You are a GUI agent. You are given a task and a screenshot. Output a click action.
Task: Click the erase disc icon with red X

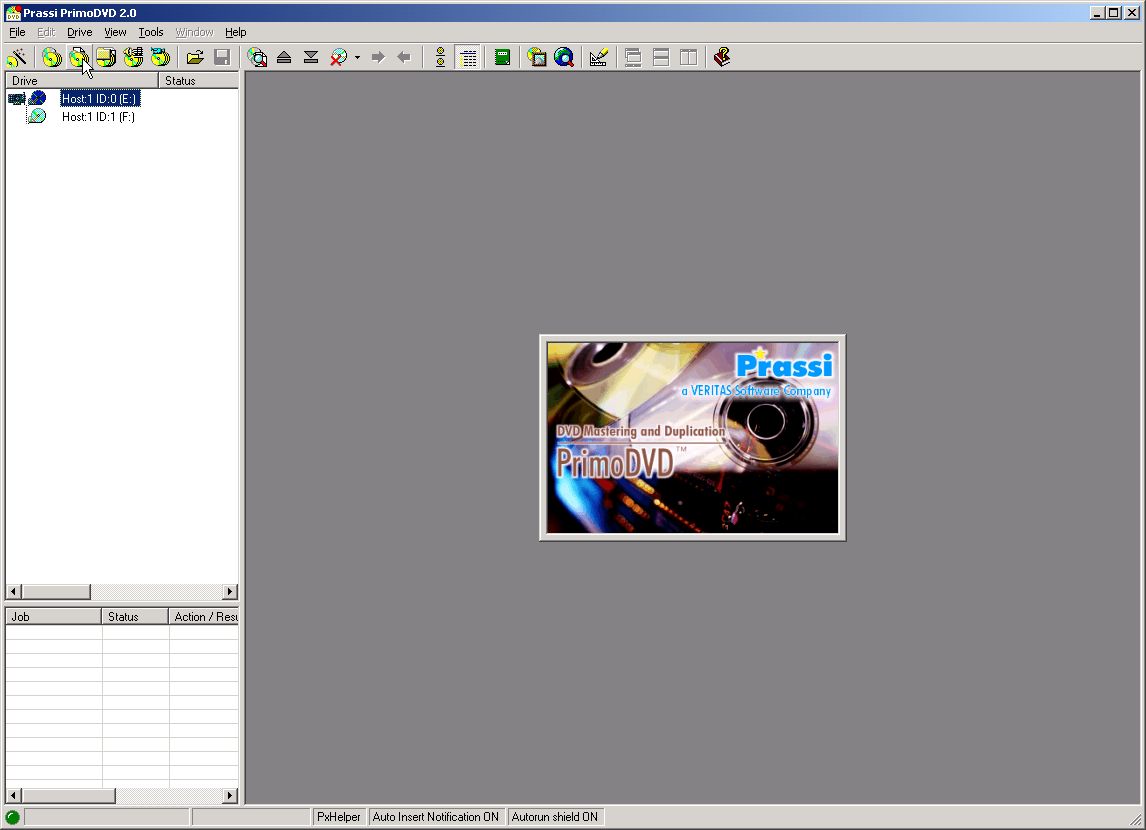click(338, 57)
